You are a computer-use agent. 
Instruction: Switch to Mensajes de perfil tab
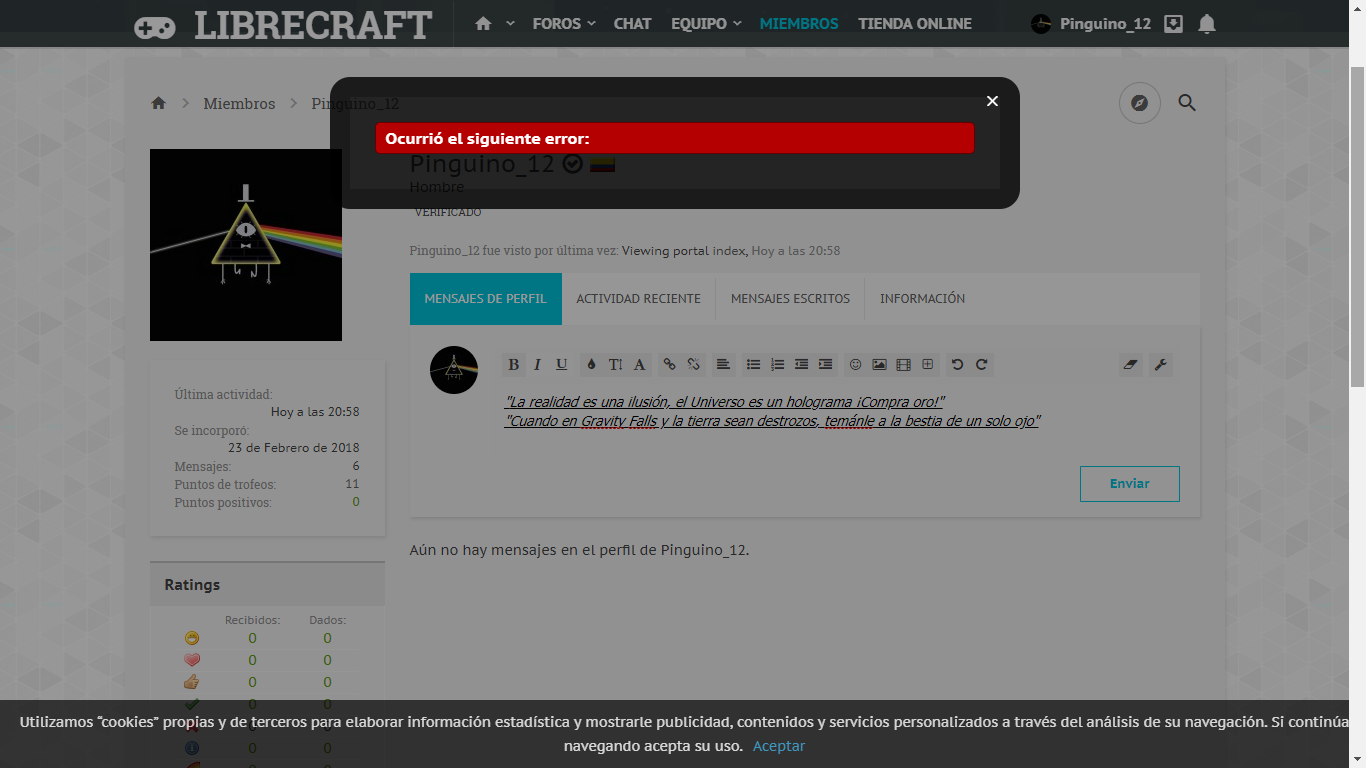click(x=486, y=299)
